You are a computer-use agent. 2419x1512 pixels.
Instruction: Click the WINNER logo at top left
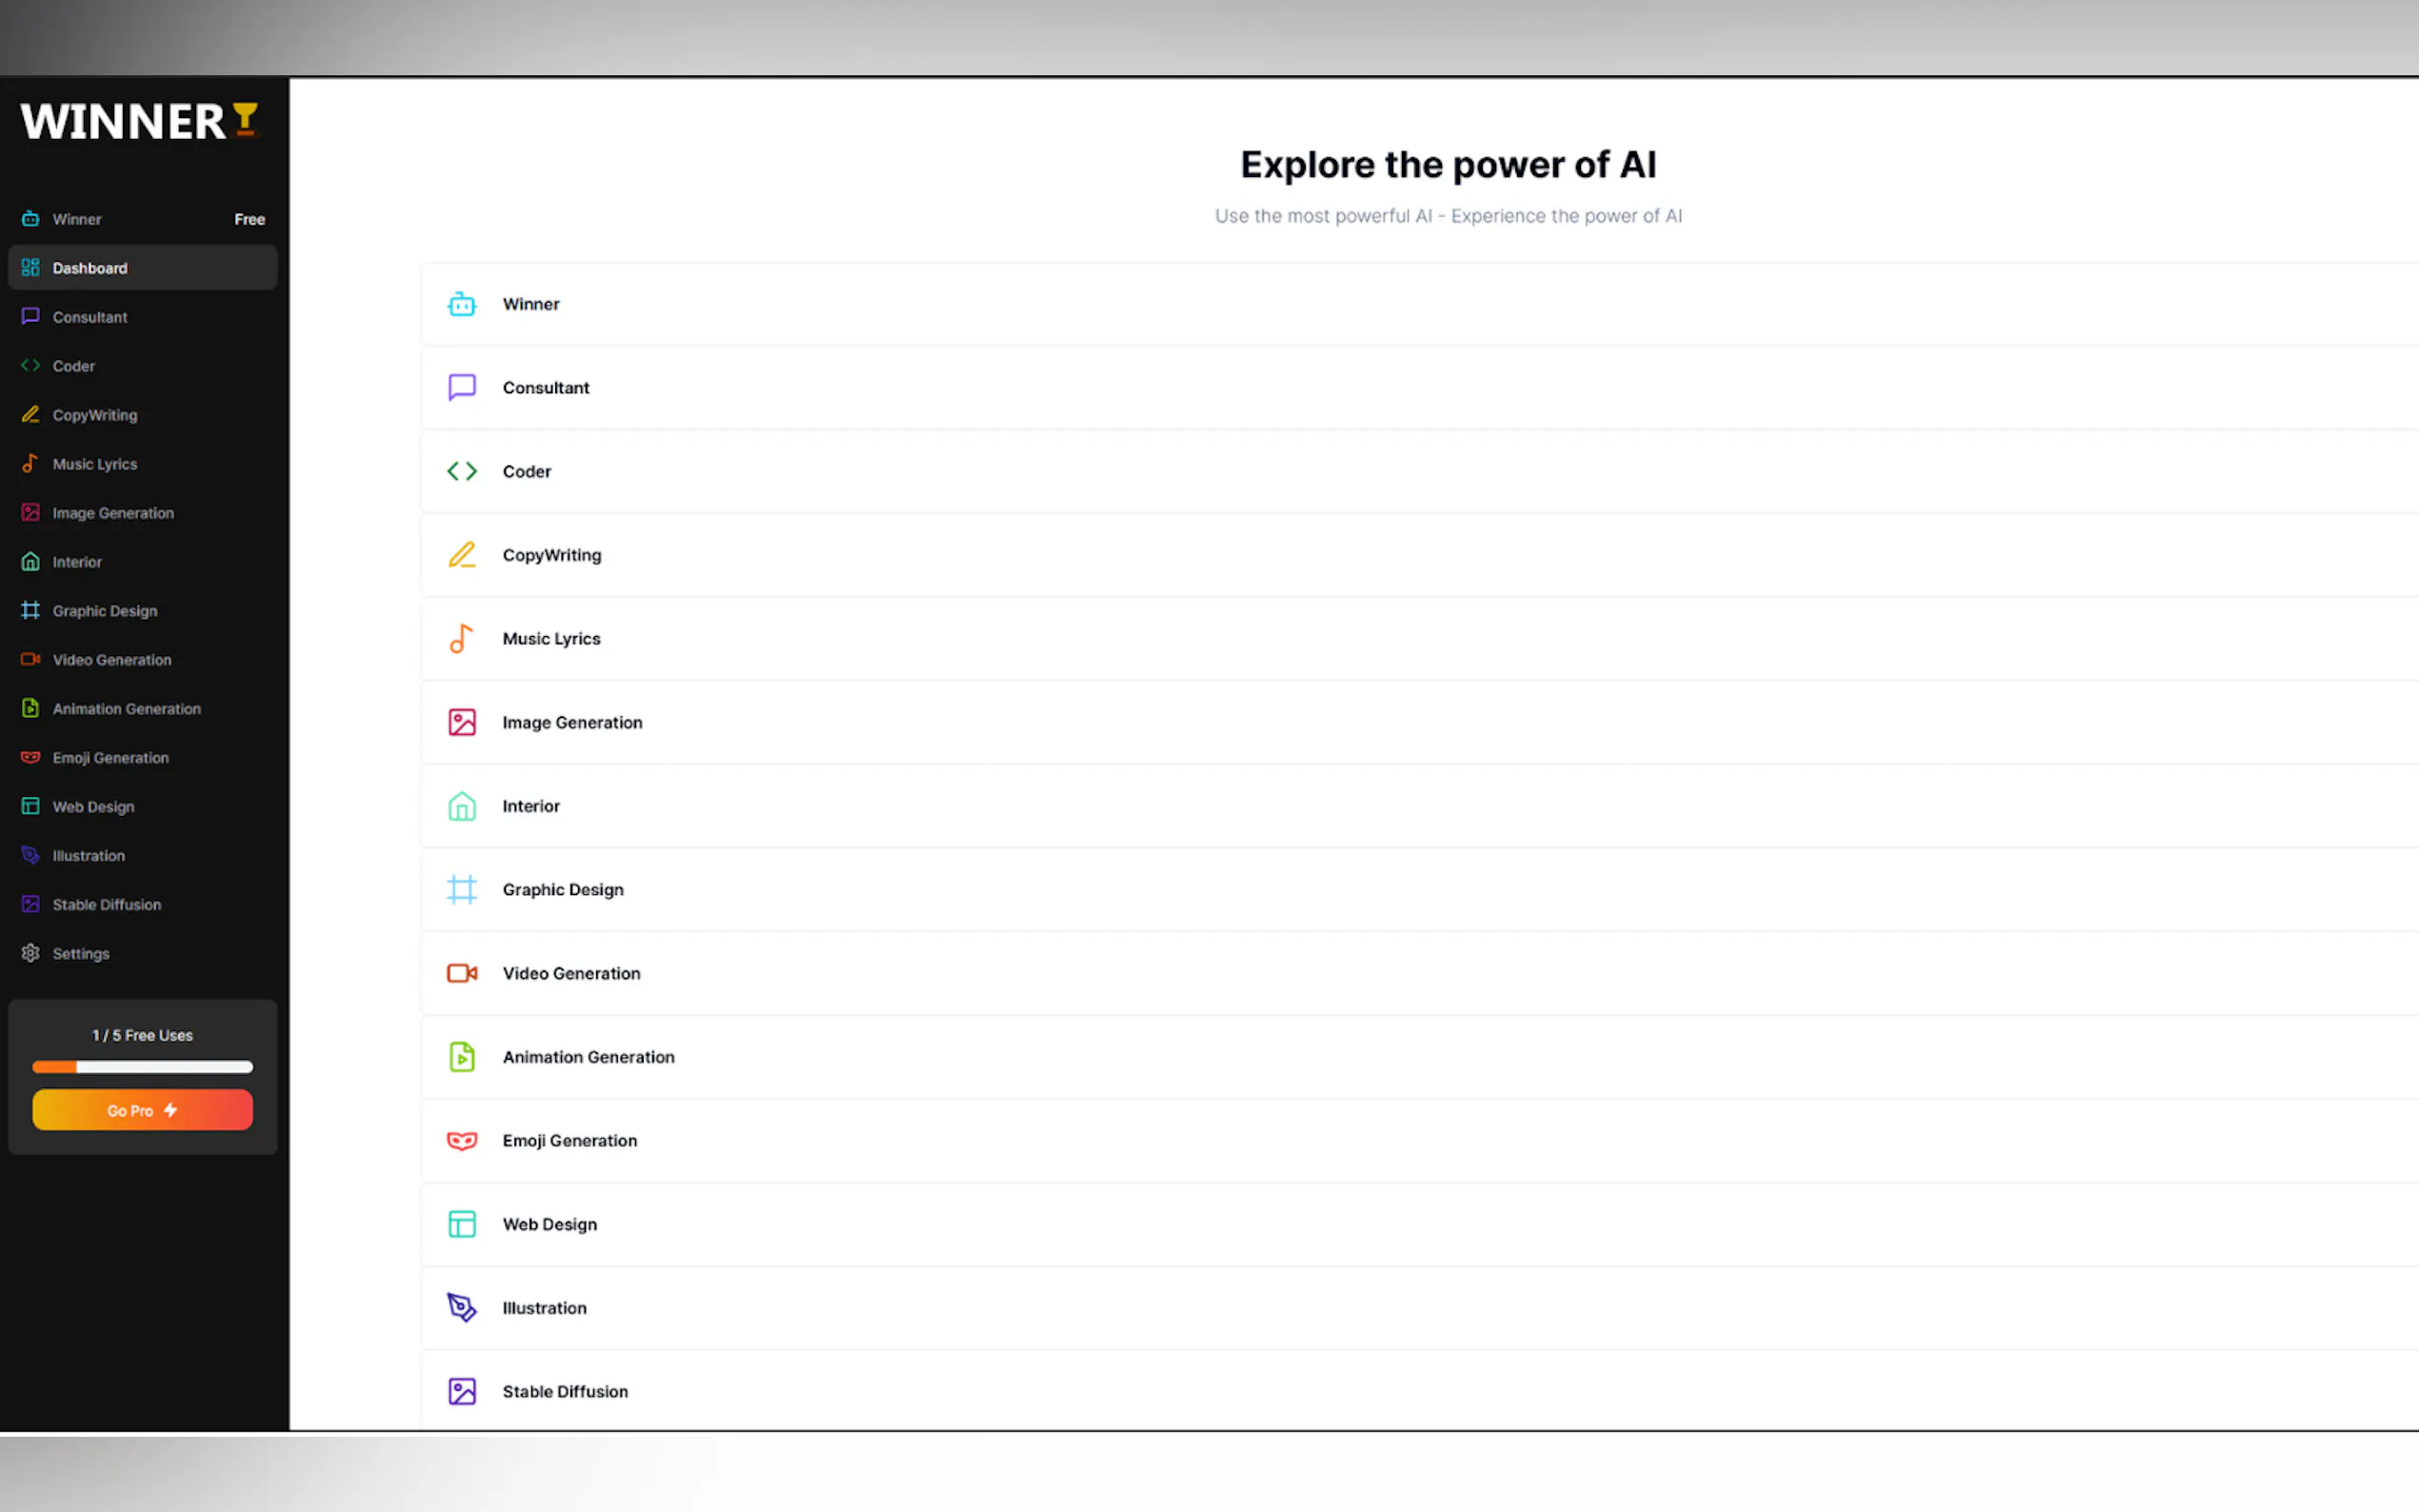[140, 122]
